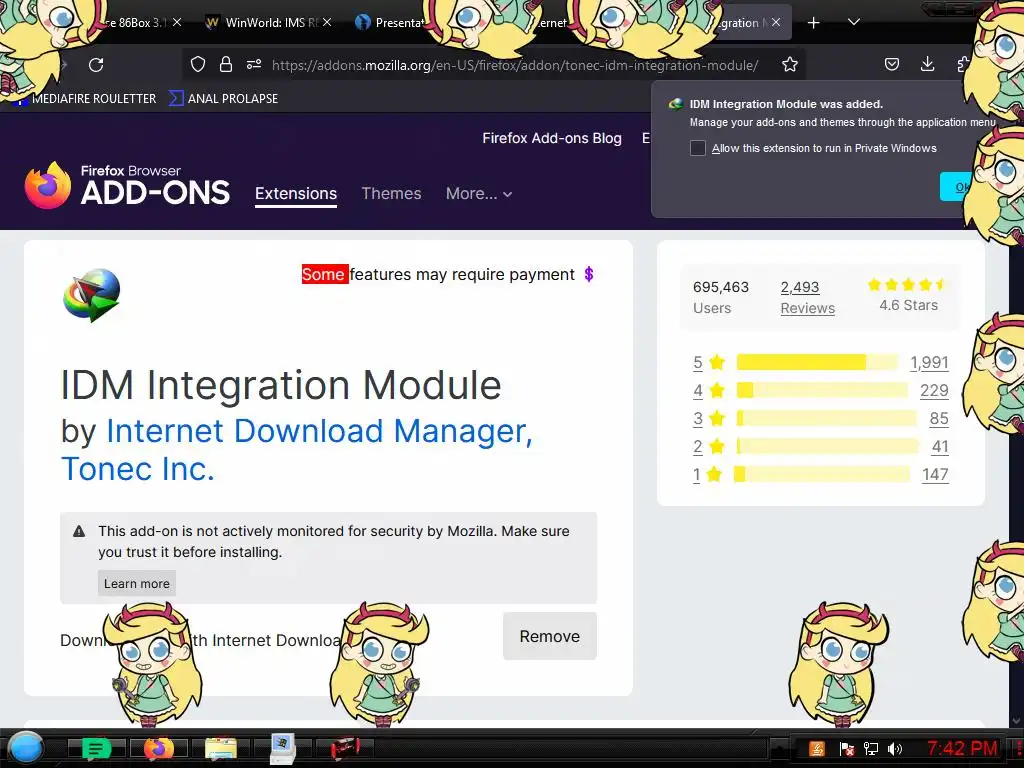
Task: Click the Firefox Browser Add-ons logo
Action: (127, 185)
